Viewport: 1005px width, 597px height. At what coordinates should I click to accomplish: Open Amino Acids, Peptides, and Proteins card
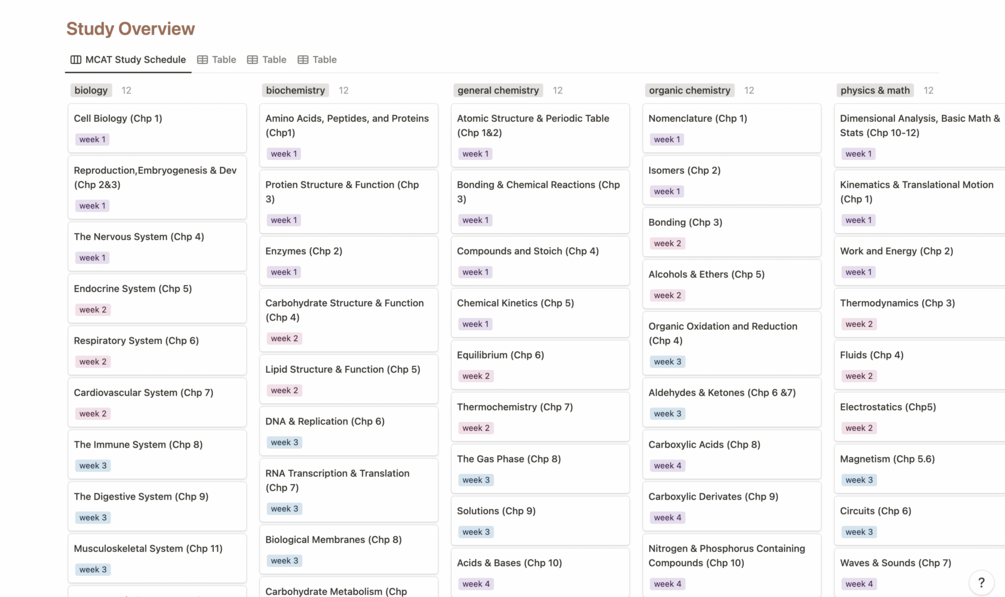(x=349, y=135)
